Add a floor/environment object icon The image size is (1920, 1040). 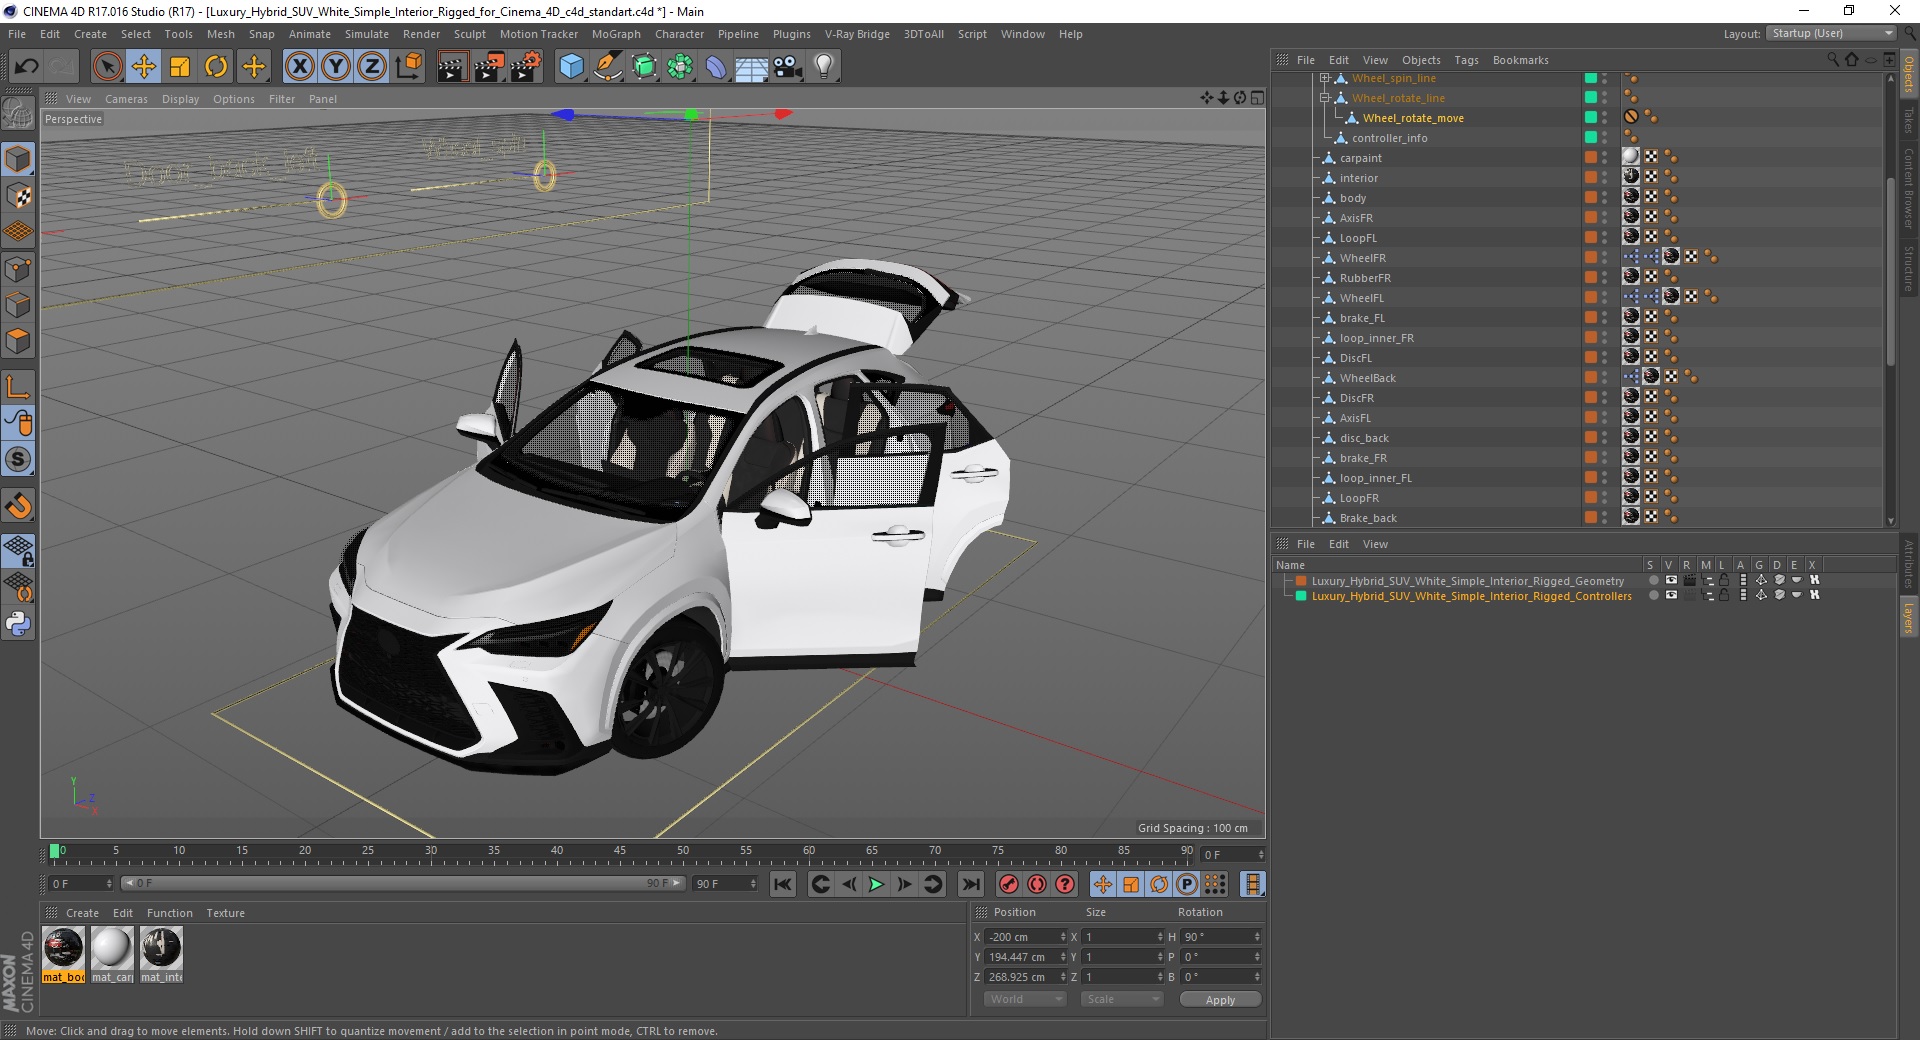click(752, 67)
